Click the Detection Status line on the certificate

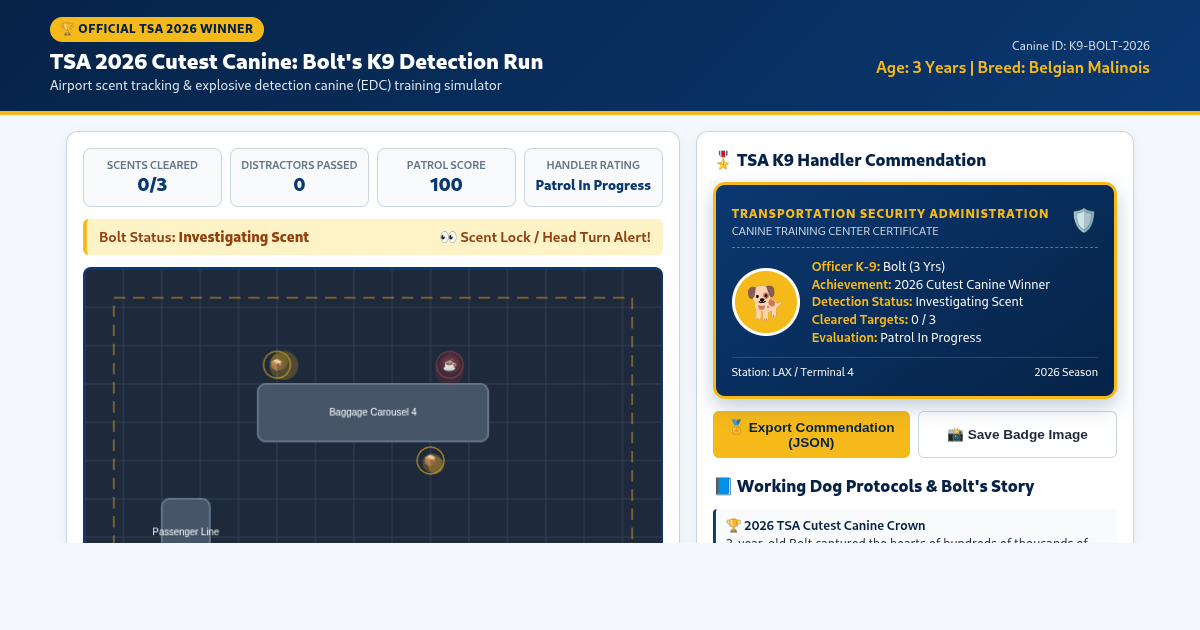(x=917, y=302)
